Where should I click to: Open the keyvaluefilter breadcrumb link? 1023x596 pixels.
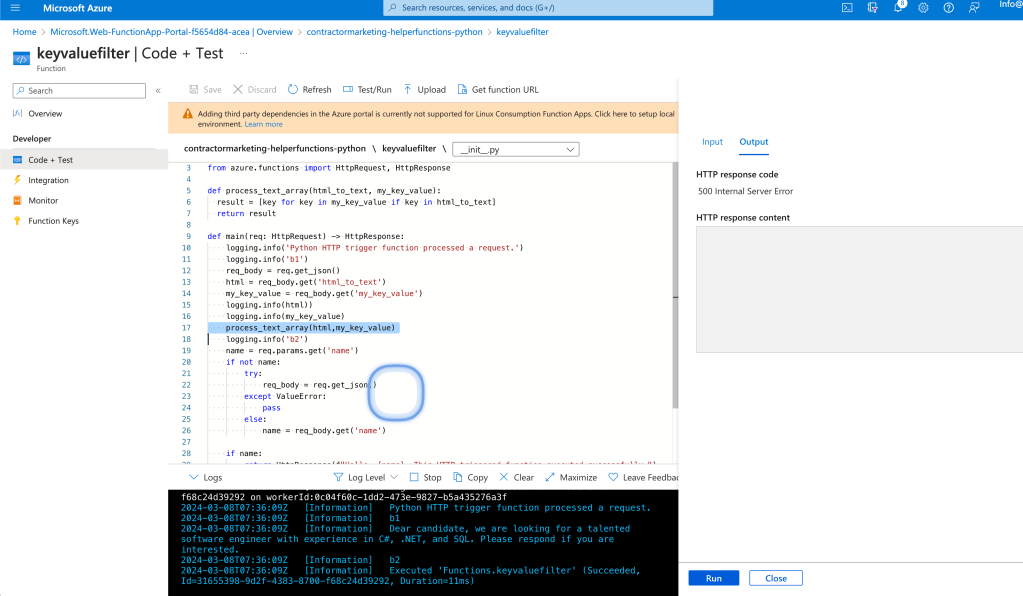tap(522, 32)
